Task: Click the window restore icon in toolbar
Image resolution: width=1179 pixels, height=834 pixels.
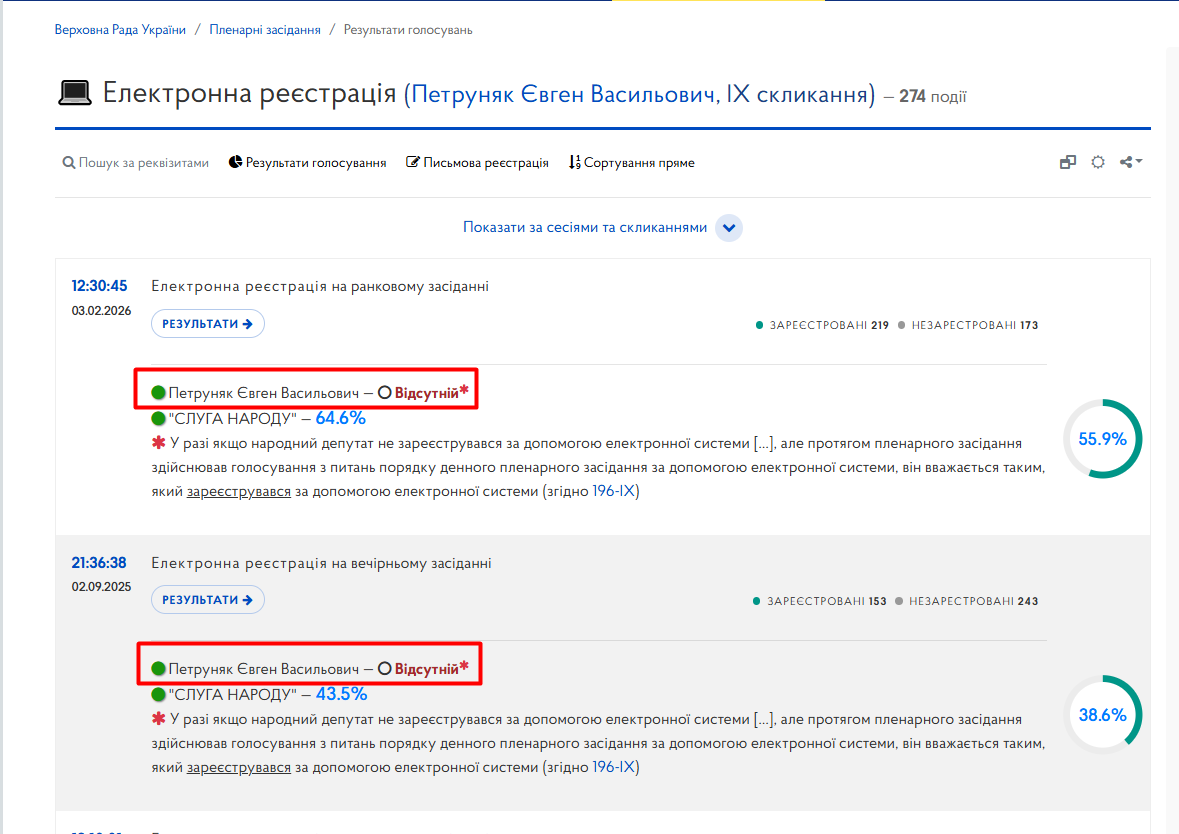Action: pos(1068,162)
